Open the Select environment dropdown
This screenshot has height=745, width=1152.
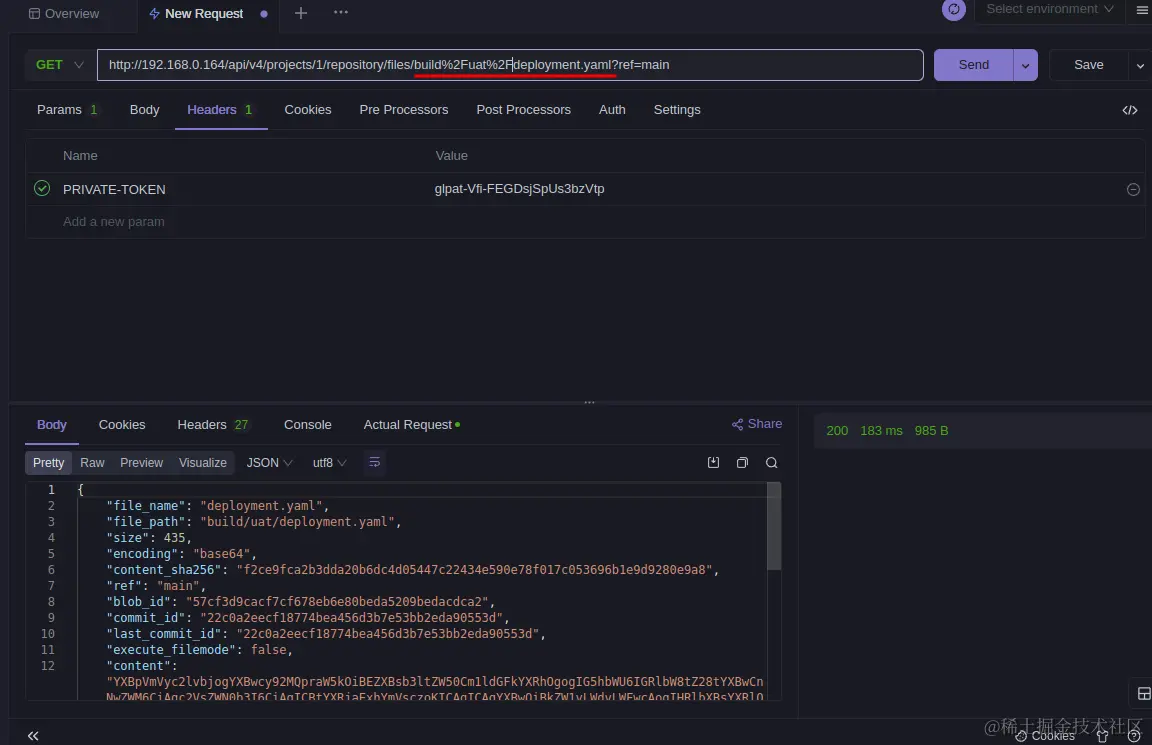(1050, 9)
